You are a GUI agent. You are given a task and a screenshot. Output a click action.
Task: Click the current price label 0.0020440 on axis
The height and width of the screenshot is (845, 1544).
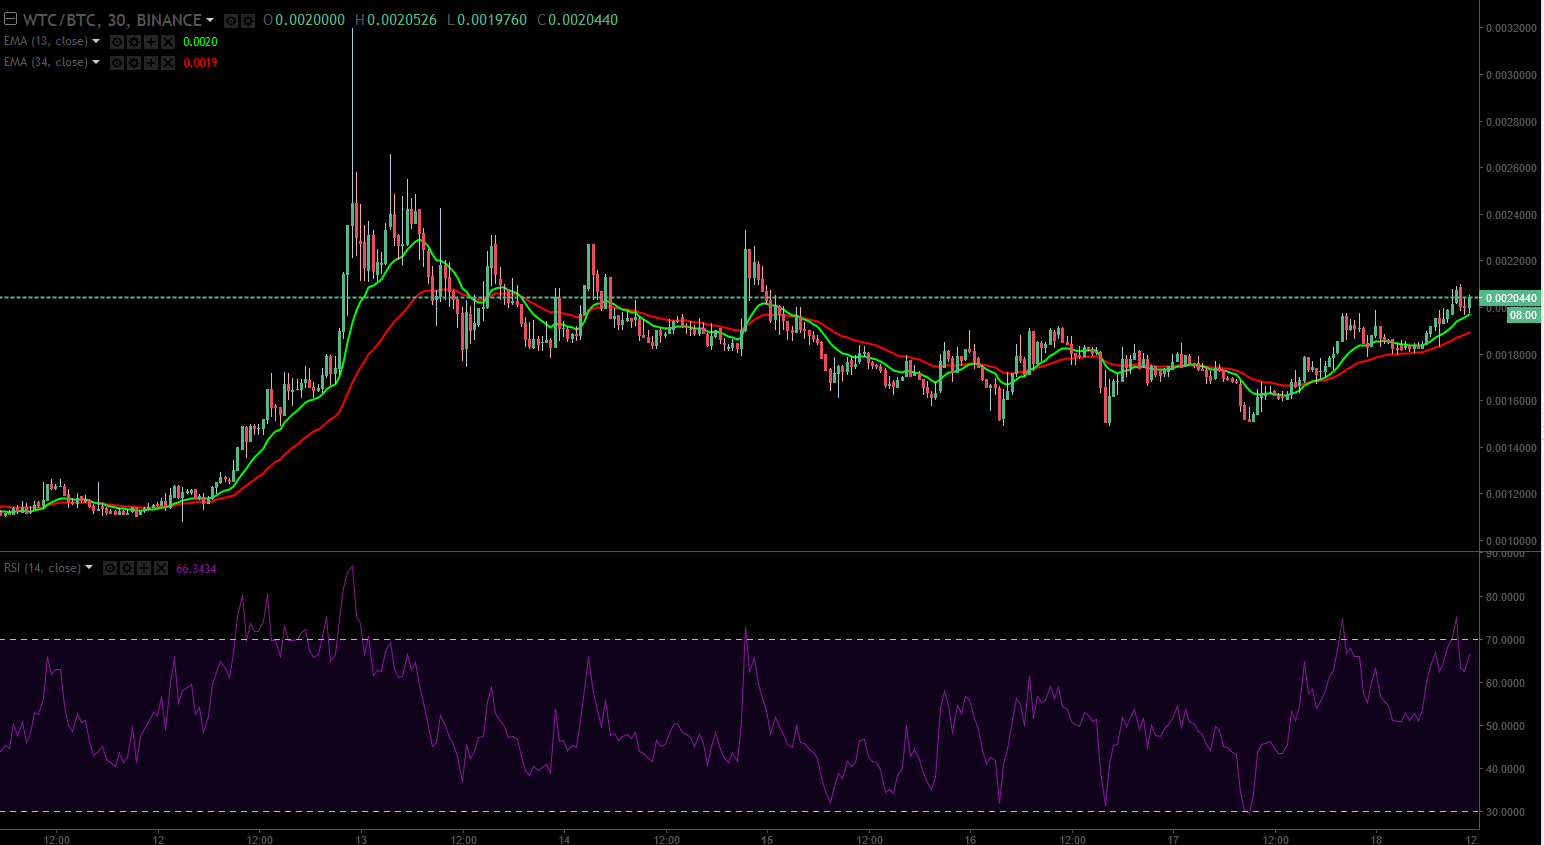(x=1511, y=298)
